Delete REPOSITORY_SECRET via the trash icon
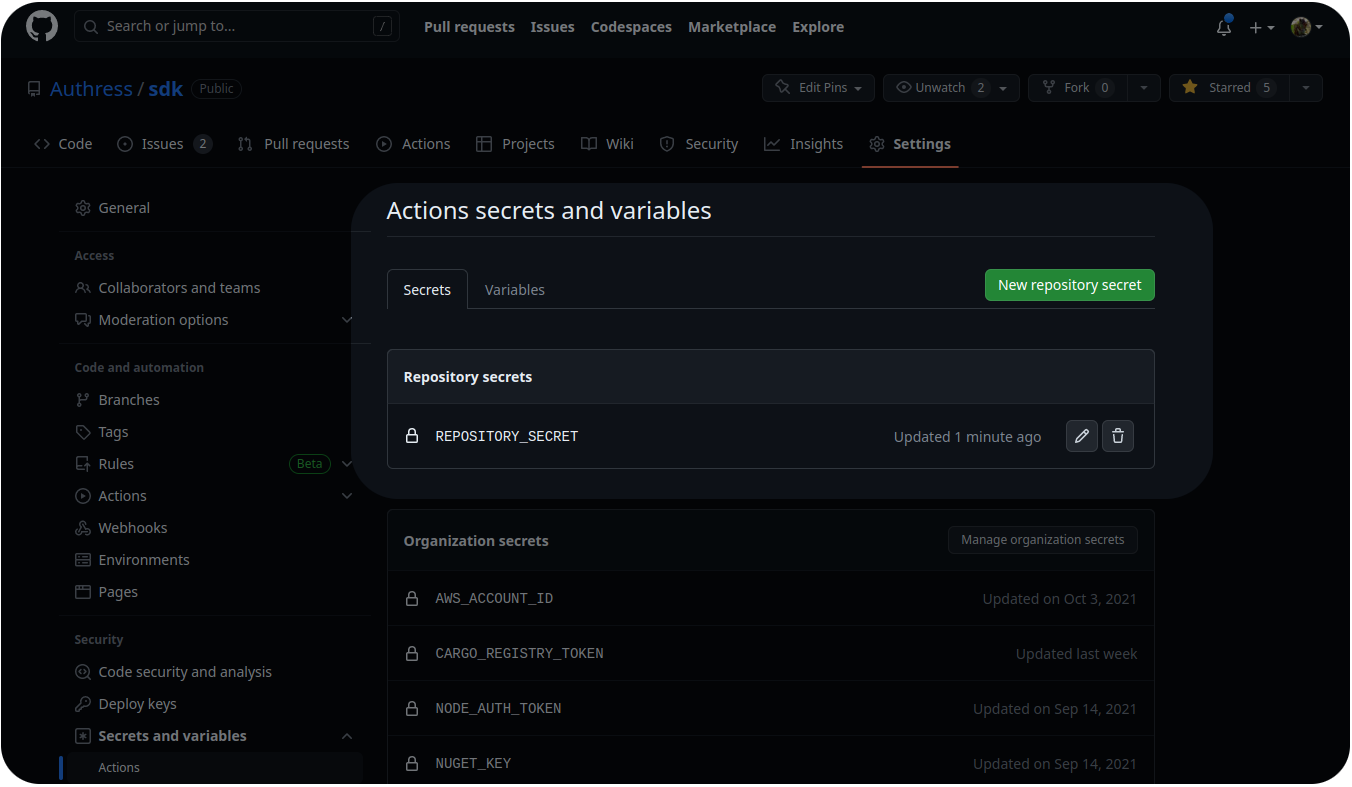 pos(1117,435)
